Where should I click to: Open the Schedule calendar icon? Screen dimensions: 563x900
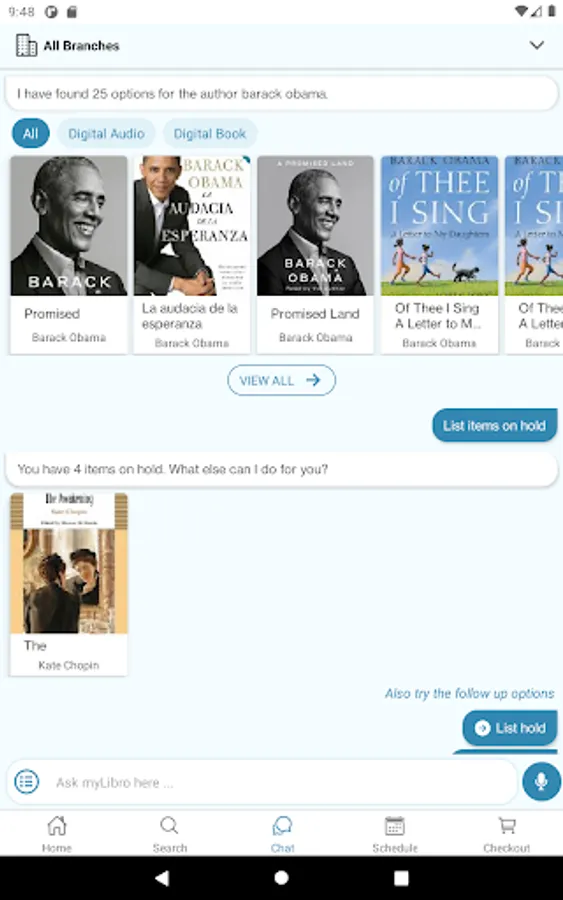[x=394, y=826]
